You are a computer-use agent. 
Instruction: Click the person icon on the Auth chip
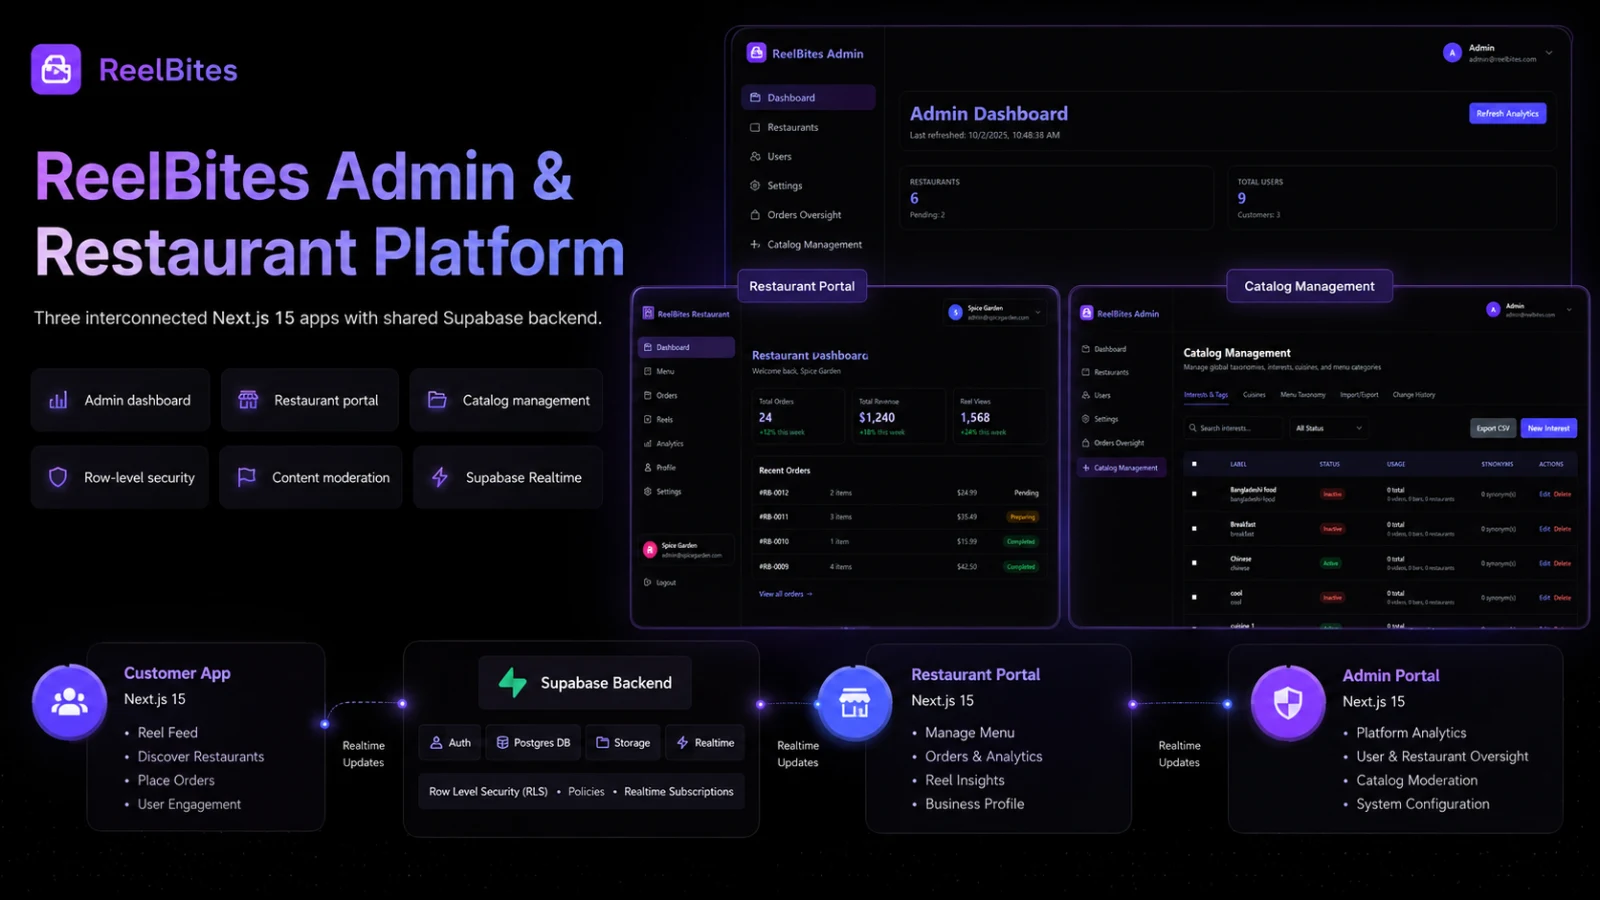[x=436, y=743]
